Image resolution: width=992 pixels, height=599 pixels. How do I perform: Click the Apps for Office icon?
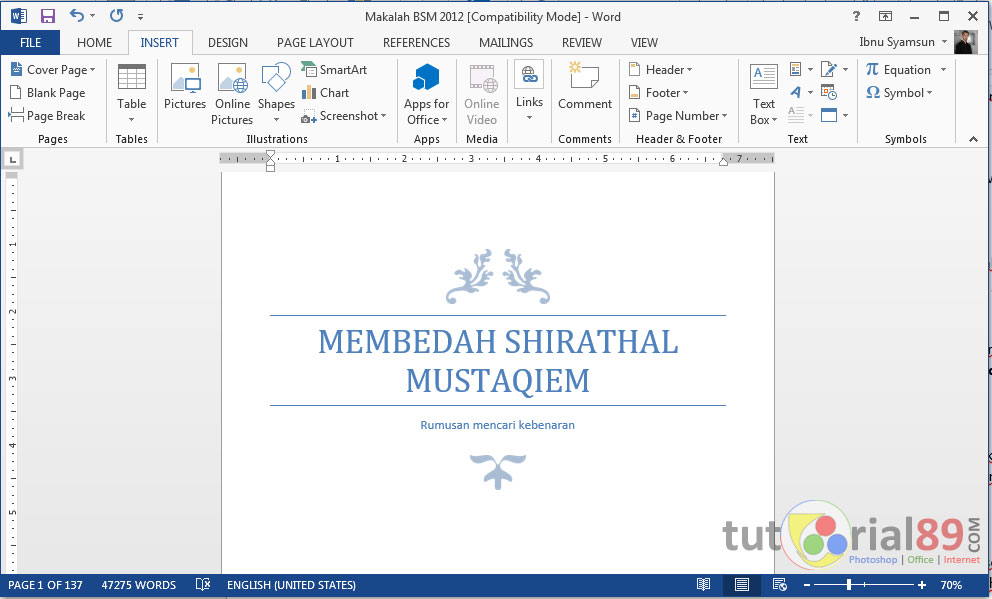(x=426, y=78)
